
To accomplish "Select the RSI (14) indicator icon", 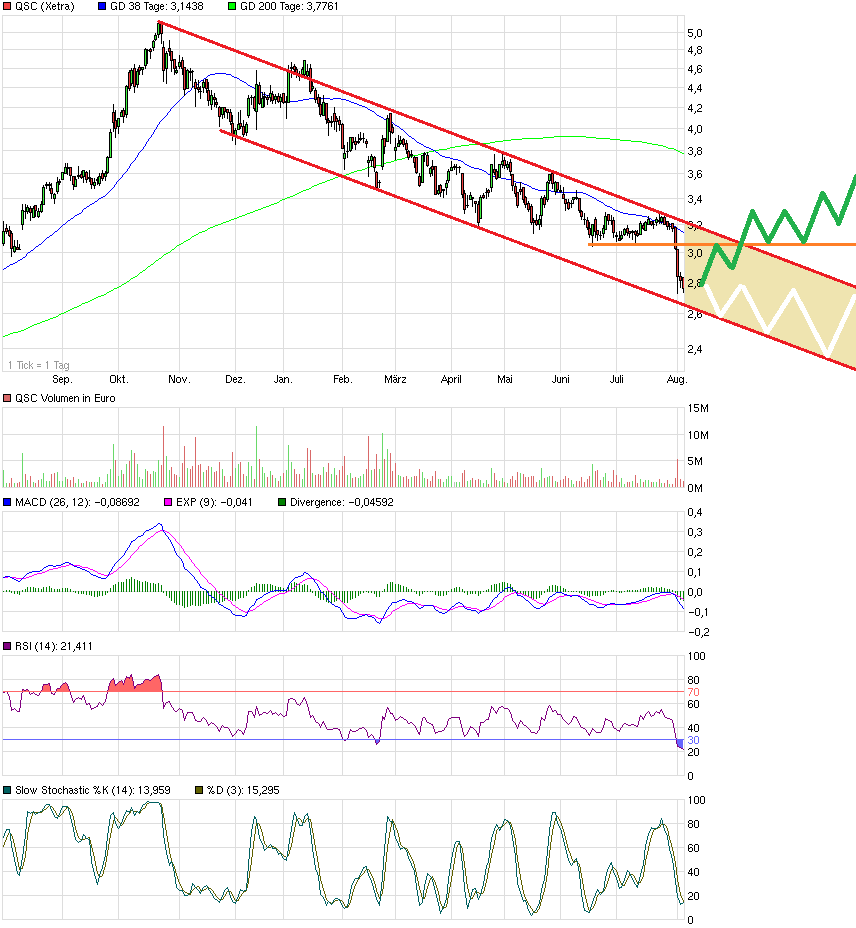I will pyautogui.click(x=8, y=646).
